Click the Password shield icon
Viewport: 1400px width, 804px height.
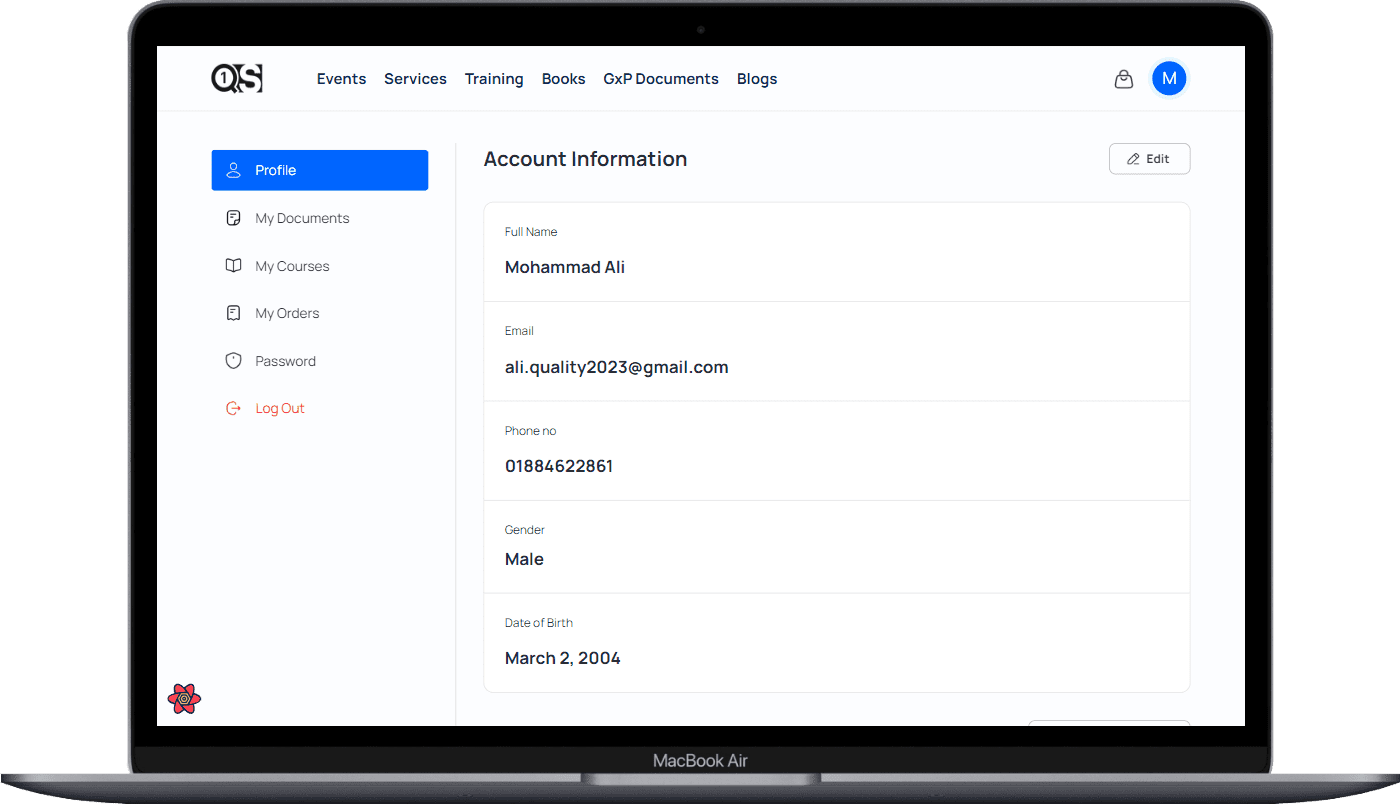233,361
